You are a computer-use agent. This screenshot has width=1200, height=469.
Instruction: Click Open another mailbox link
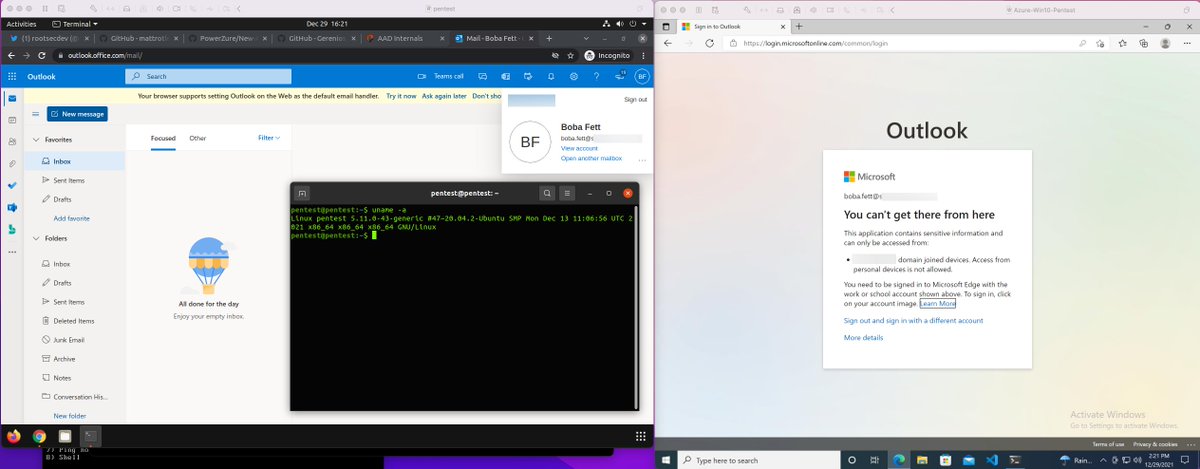click(591, 158)
